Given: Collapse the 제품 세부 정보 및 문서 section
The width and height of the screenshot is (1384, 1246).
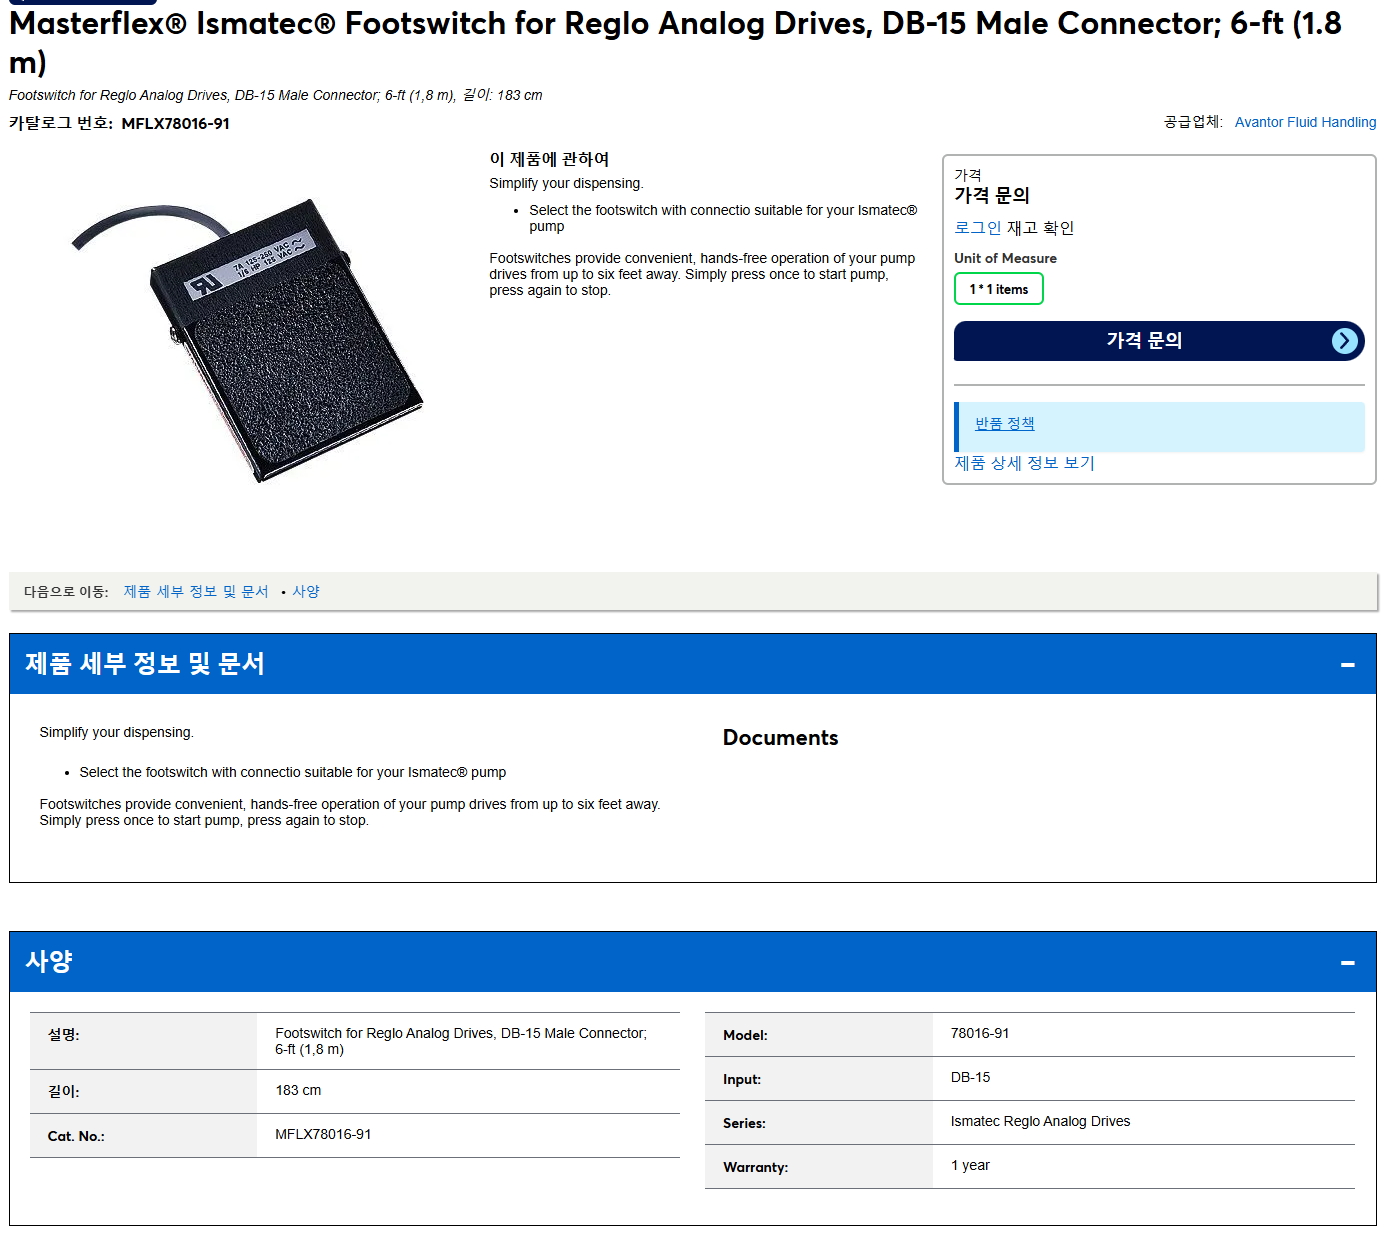Looking at the screenshot, I should click(x=1347, y=664).
